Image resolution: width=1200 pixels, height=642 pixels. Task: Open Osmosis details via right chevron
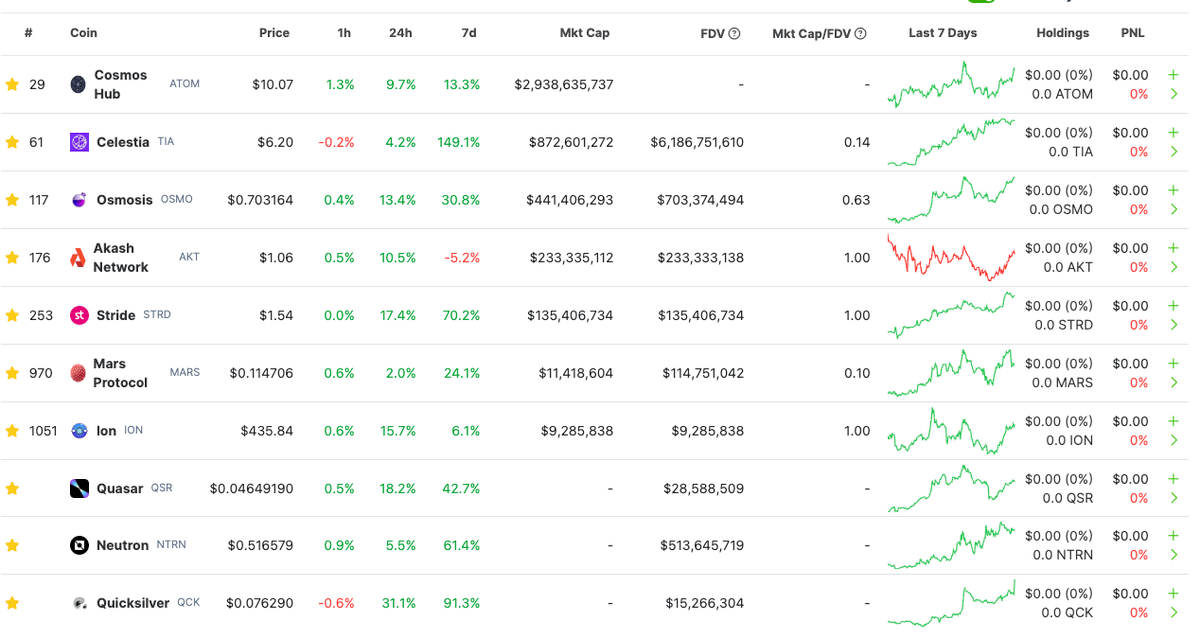(x=1173, y=210)
